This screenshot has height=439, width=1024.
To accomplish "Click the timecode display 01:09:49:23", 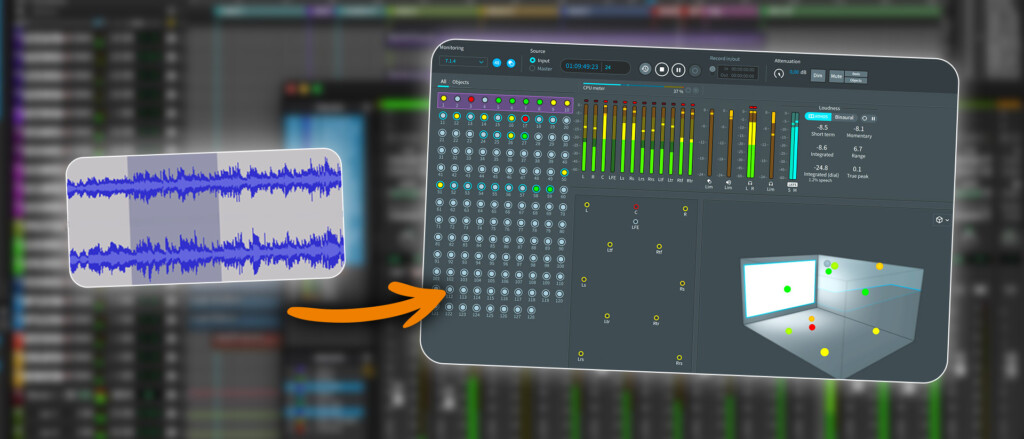I will [x=583, y=67].
